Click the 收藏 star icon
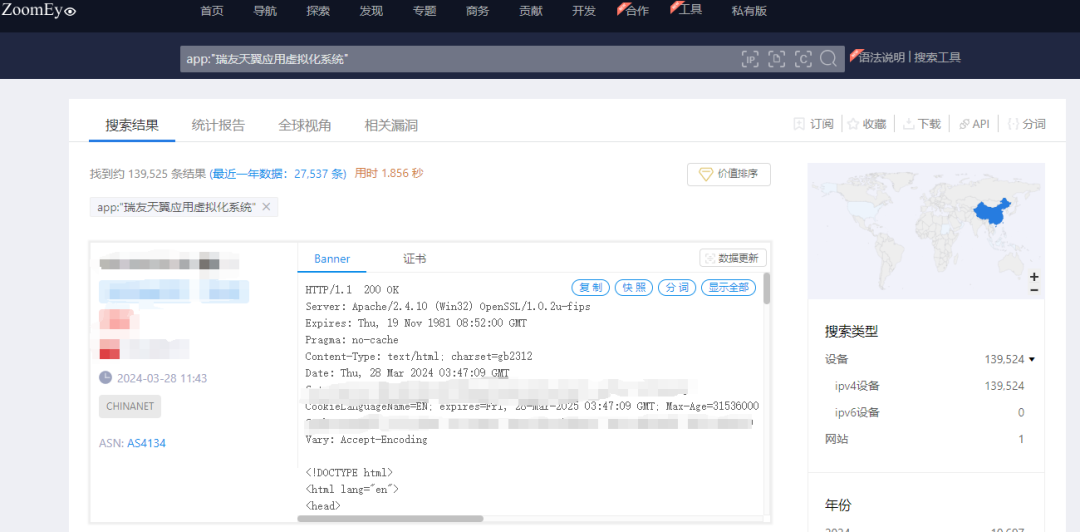This screenshot has height=532, width=1080. click(x=853, y=124)
